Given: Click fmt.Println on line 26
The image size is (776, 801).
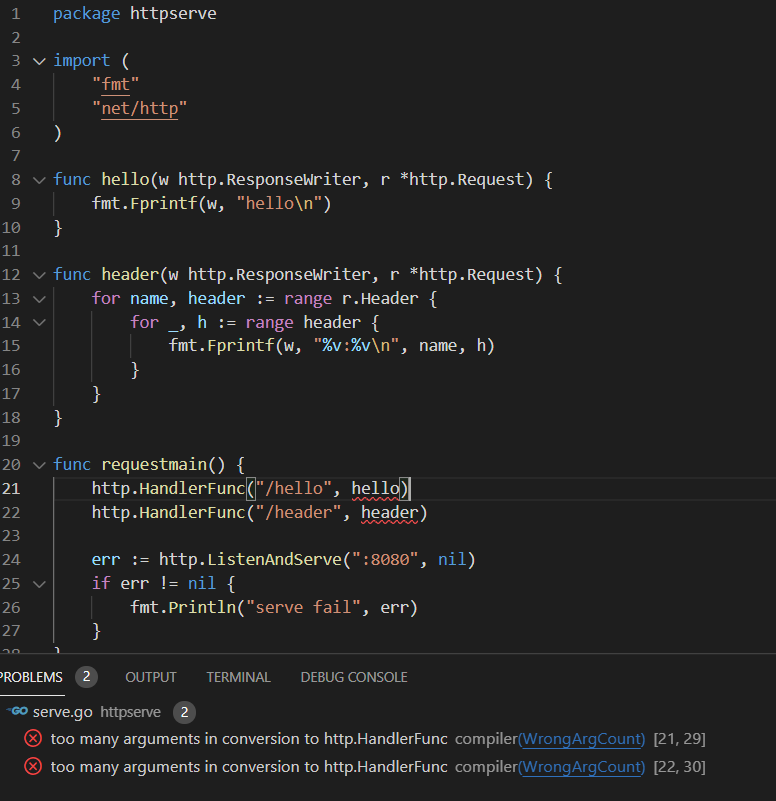Looking at the screenshot, I should (182, 607).
